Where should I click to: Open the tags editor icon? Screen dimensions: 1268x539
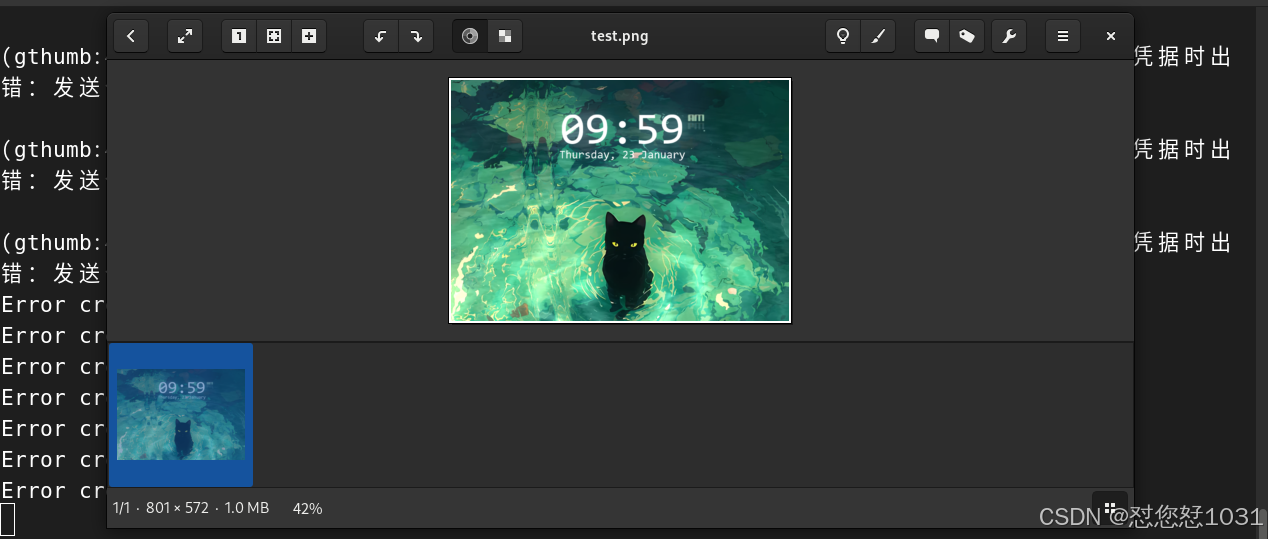967,36
